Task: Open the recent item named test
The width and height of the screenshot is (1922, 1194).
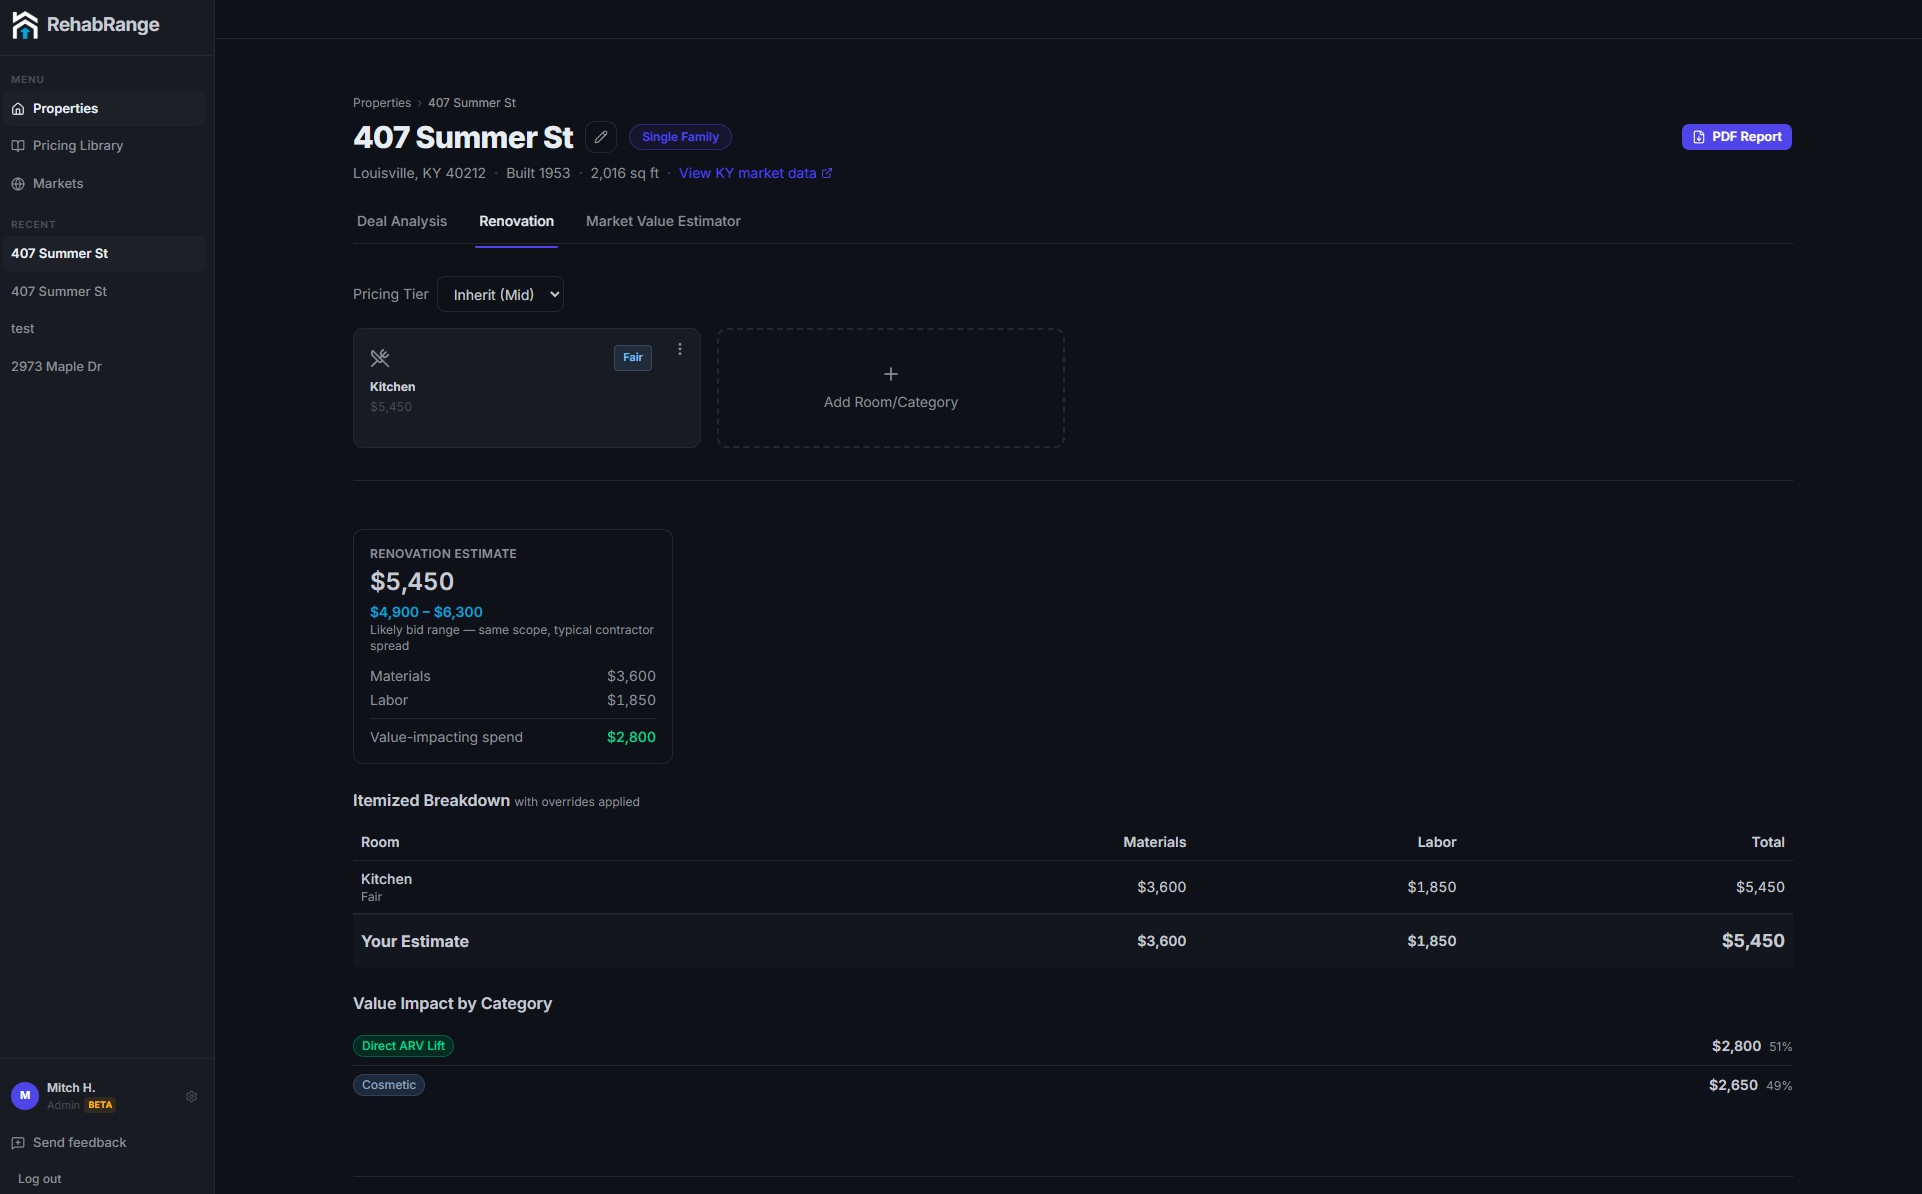Action: point(104,329)
